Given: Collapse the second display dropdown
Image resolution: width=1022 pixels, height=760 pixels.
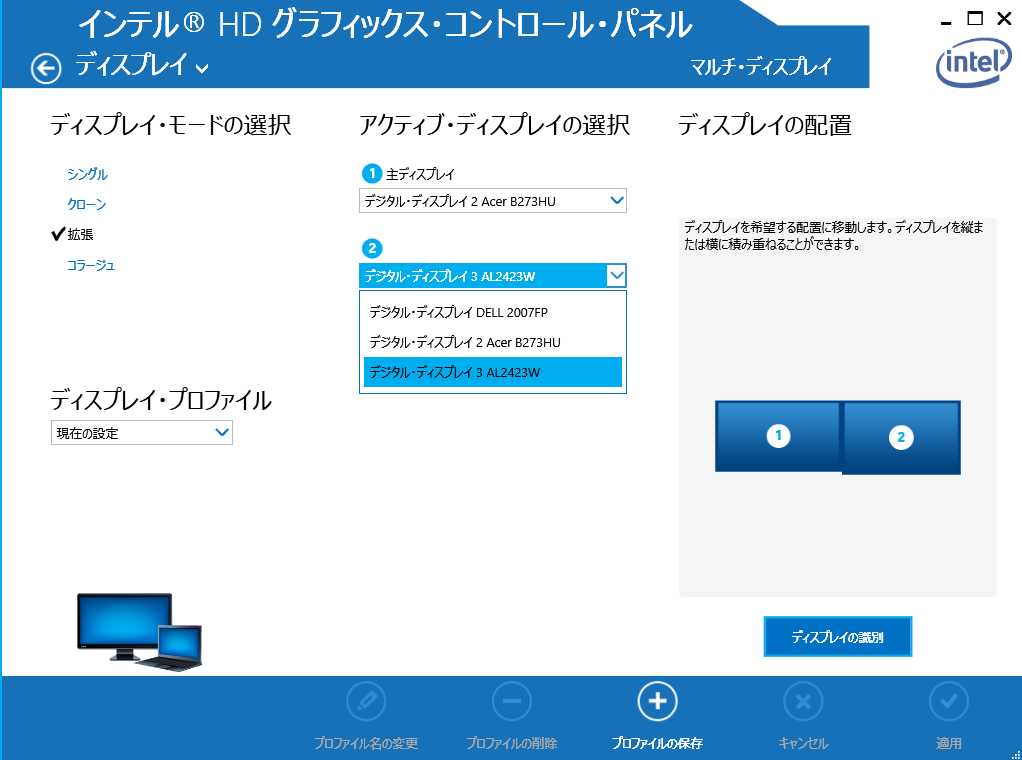Looking at the screenshot, I should 616,276.
